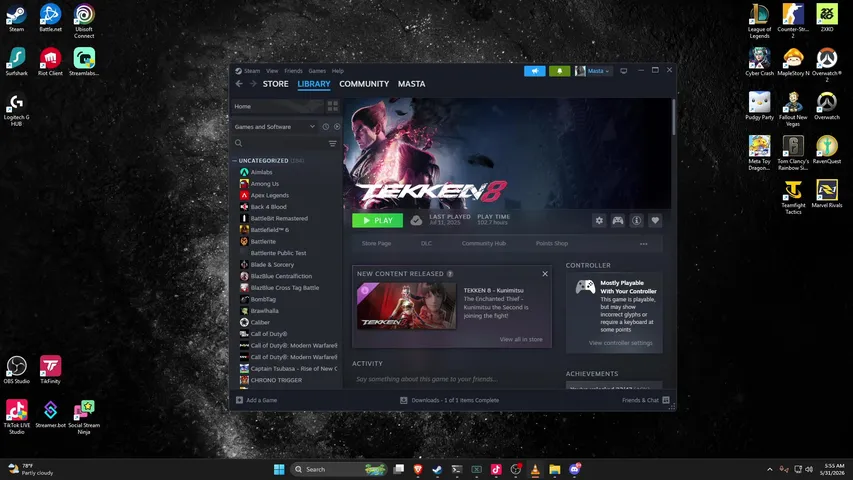Open the View menu

[x=272, y=71]
